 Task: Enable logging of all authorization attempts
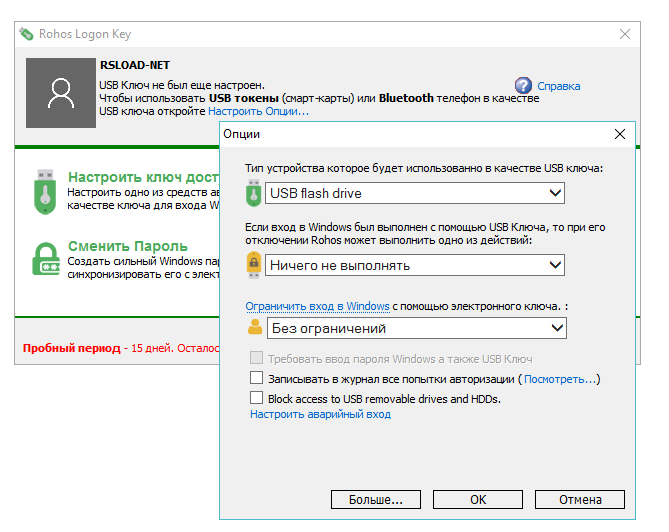pos(256,378)
